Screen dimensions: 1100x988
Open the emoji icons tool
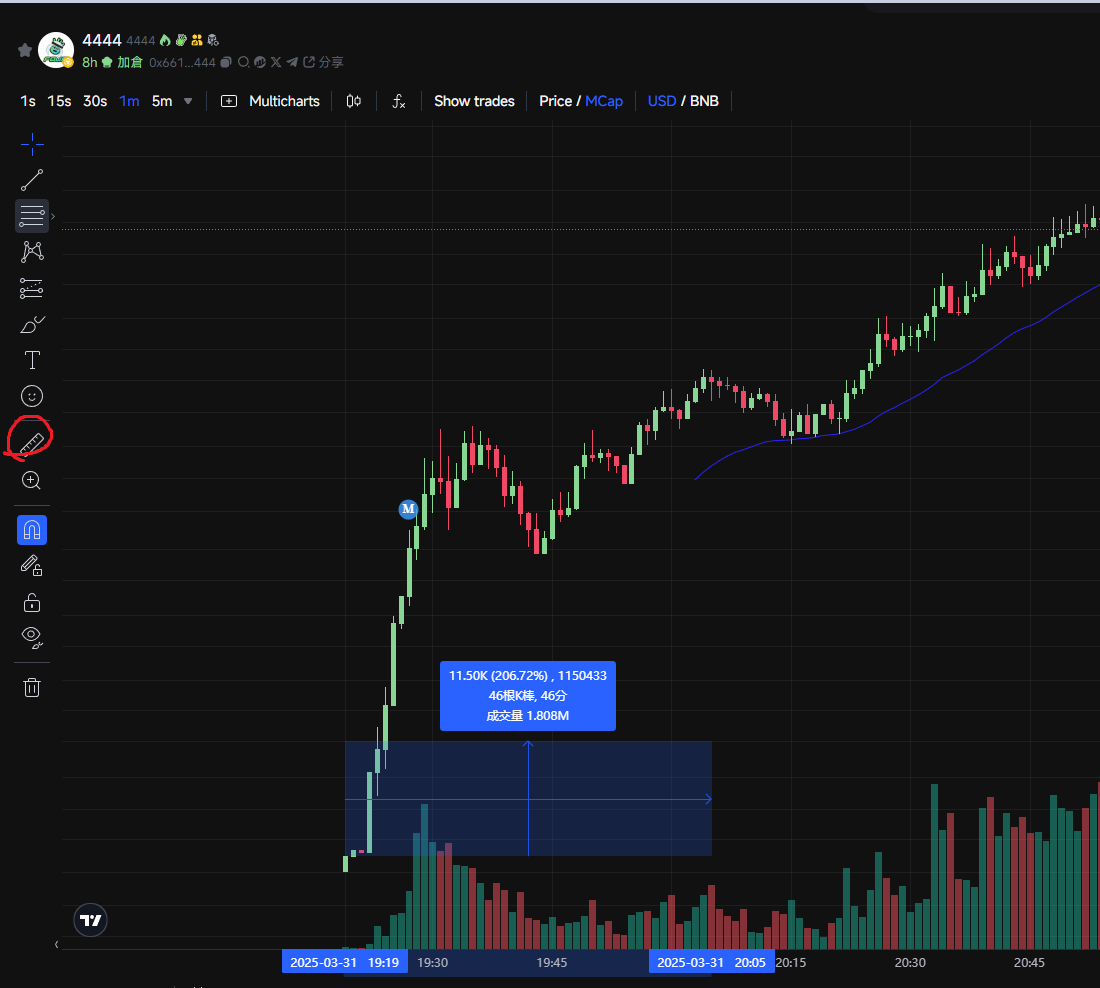(32, 396)
